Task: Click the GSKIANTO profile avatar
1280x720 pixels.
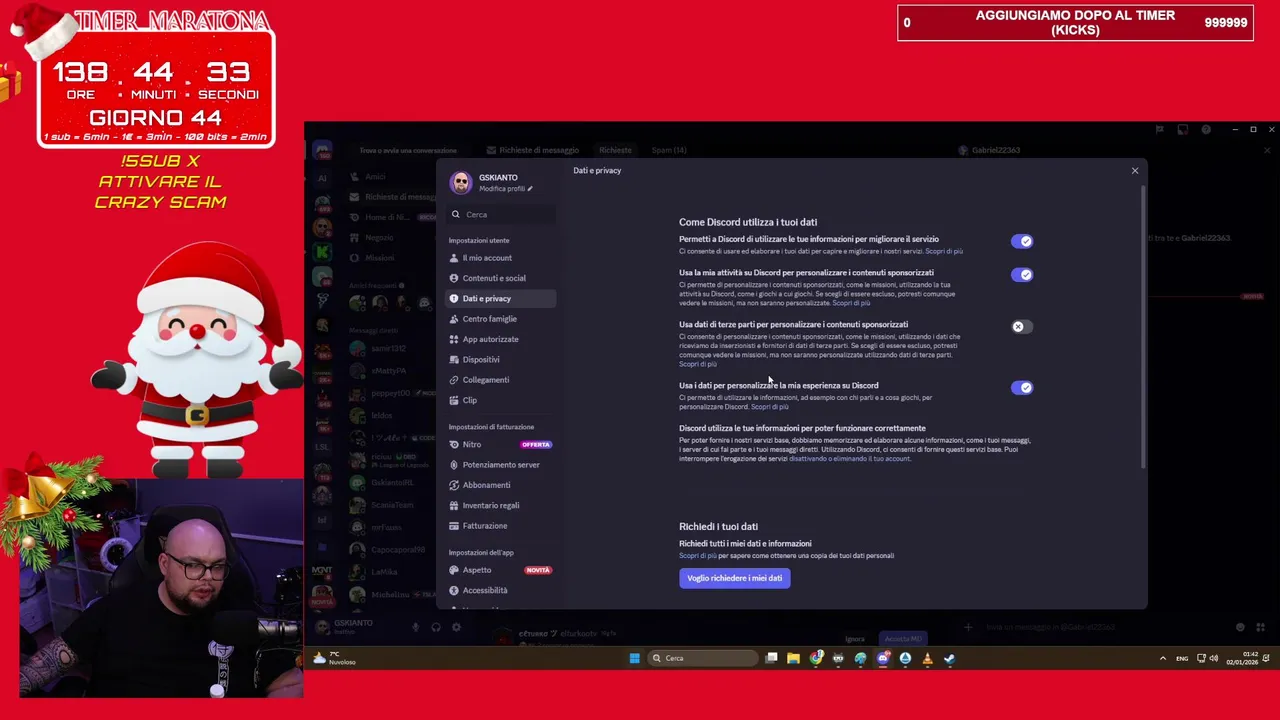Action: pyautogui.click(x=461, y=182)
